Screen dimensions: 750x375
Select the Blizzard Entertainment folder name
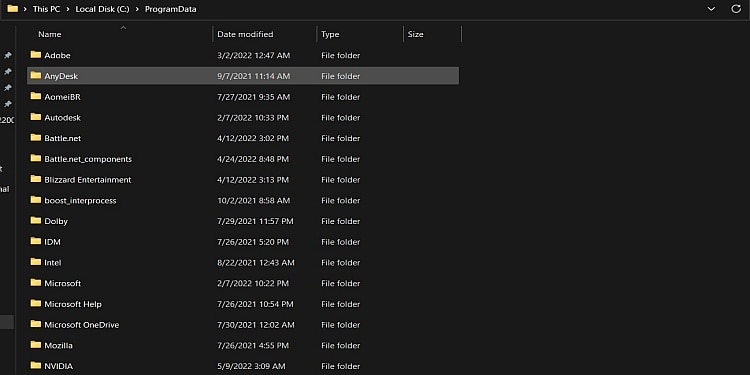point(88,180)
